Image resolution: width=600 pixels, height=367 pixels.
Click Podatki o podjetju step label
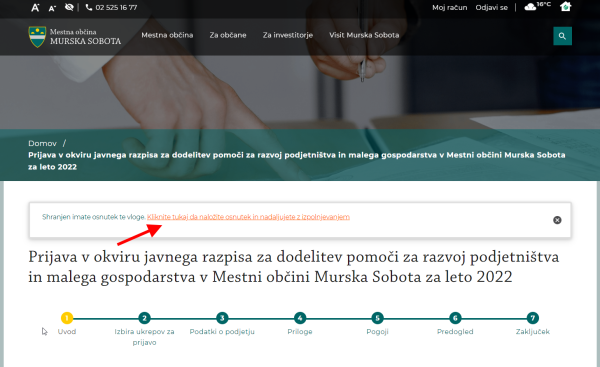[x=222, y=332]
